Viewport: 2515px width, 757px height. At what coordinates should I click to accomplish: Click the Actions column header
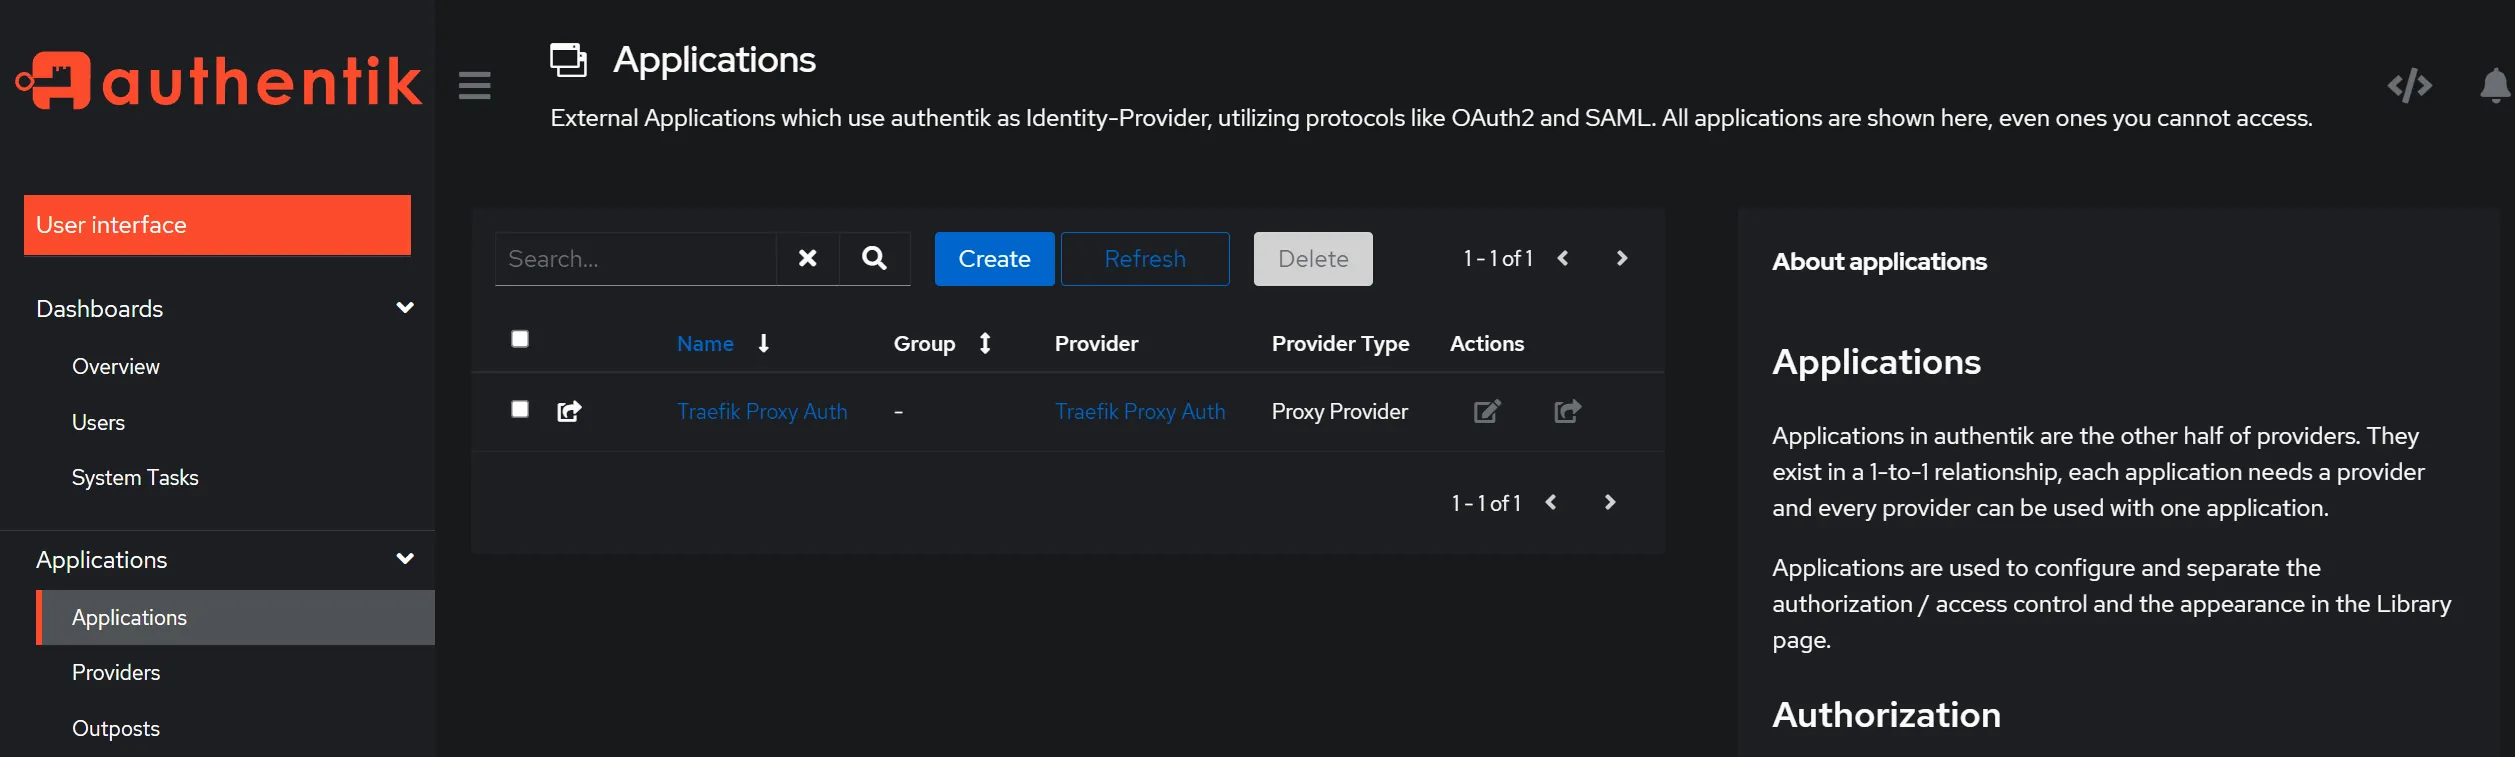point(1487,343)
